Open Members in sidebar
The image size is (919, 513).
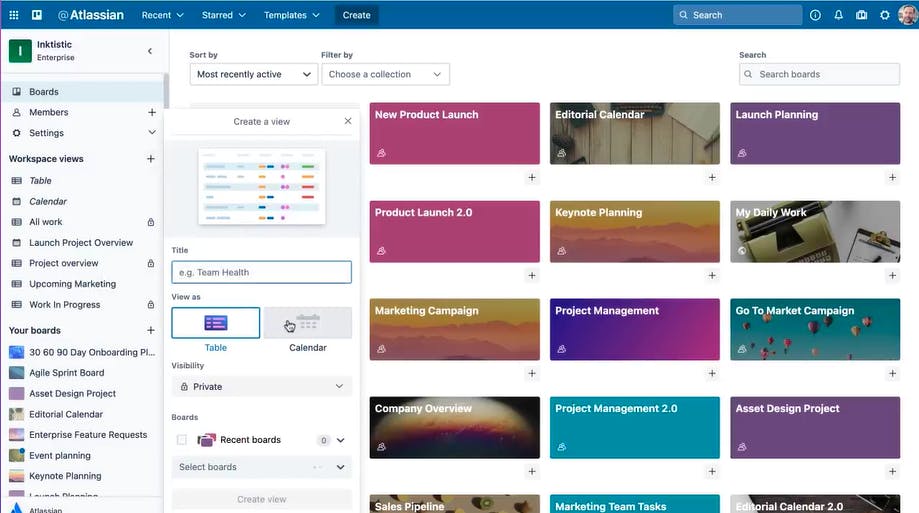tap(49, 112)
